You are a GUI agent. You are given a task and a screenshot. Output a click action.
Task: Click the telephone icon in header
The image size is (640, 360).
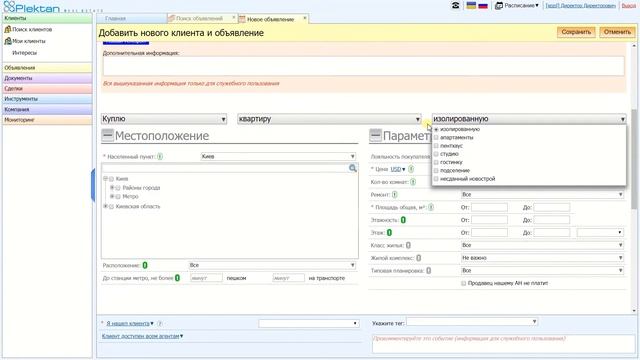tap(456, 6)
